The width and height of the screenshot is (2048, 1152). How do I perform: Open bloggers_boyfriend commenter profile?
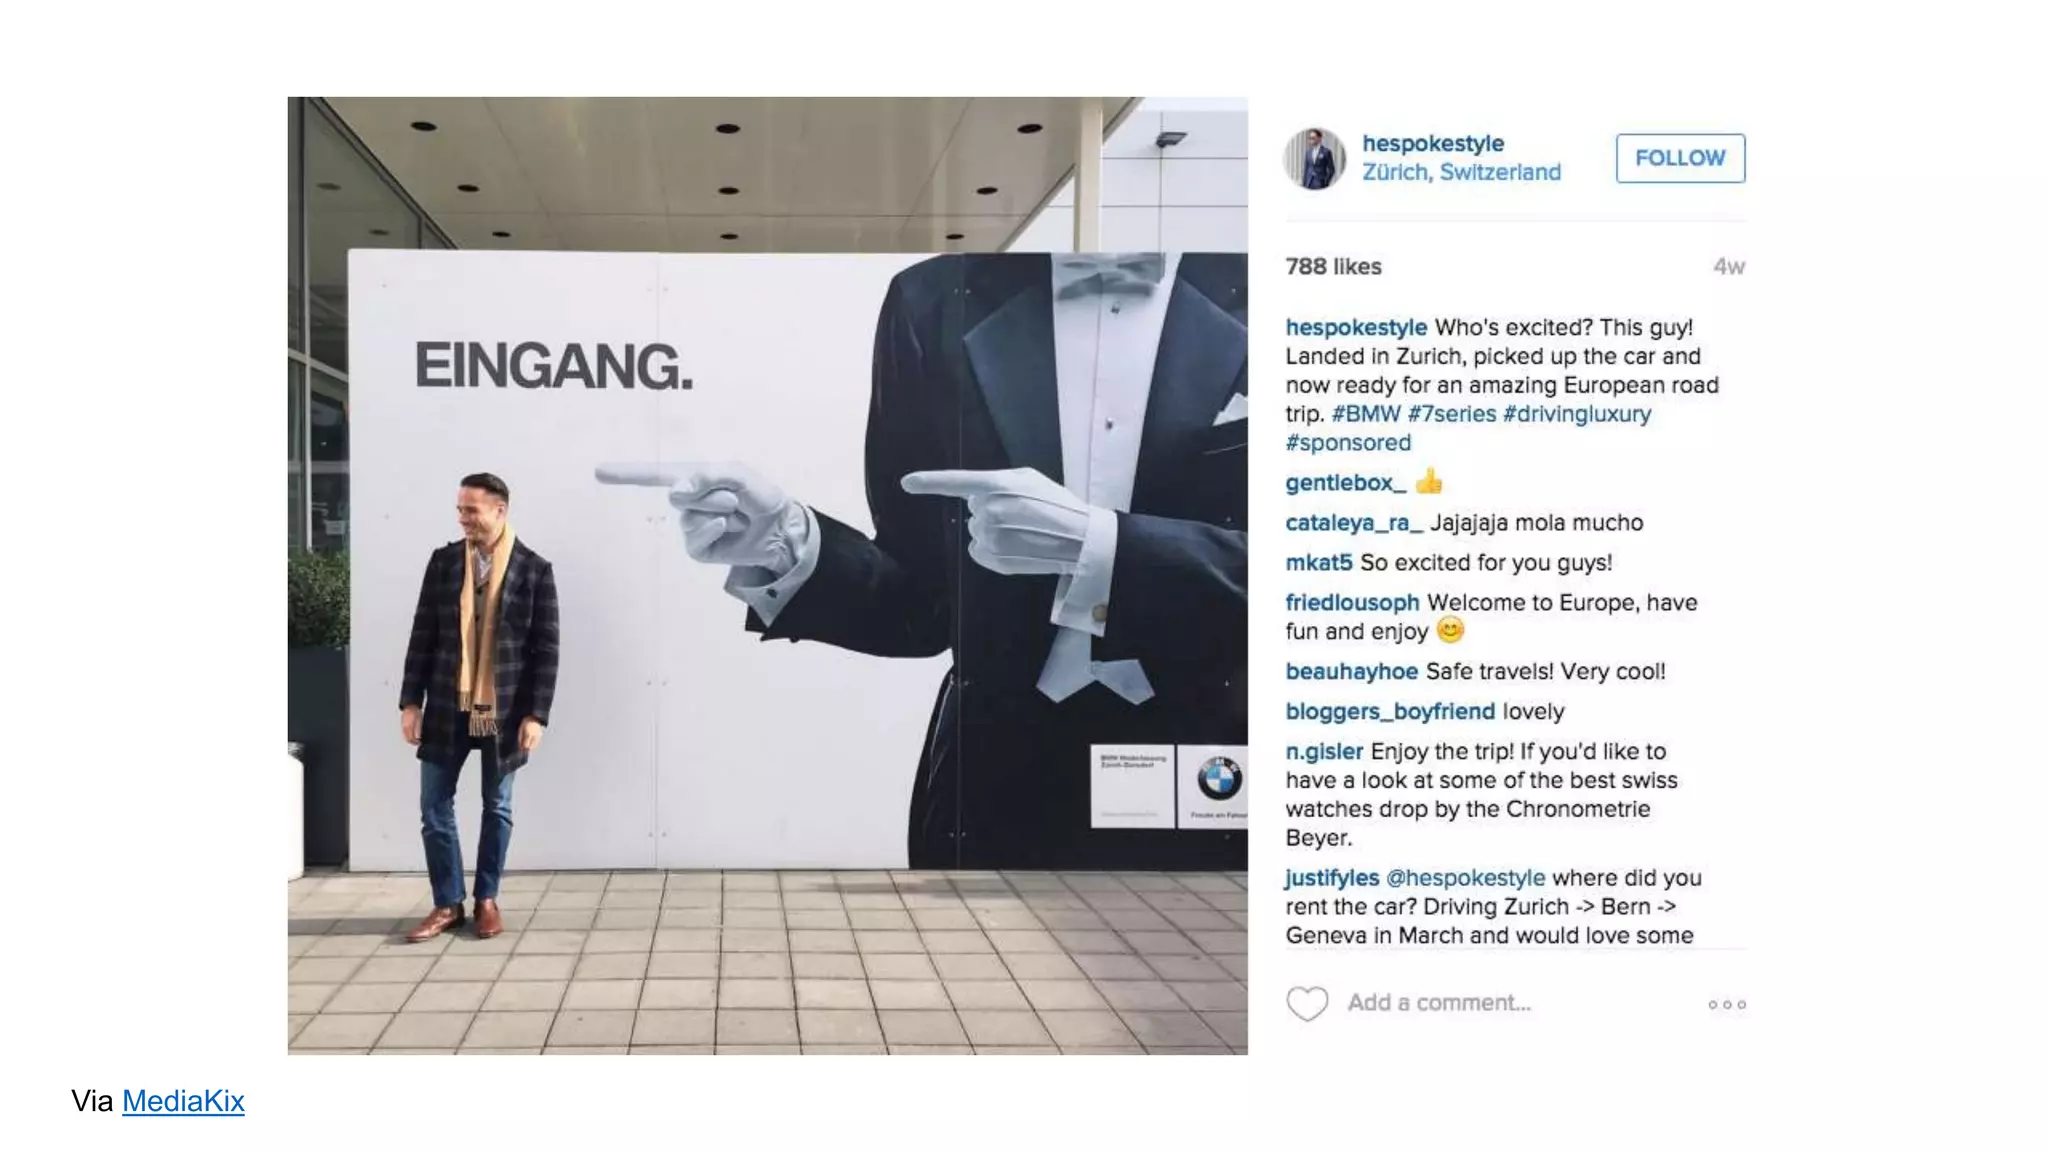pyautogui.click(x=1390, y=712)
